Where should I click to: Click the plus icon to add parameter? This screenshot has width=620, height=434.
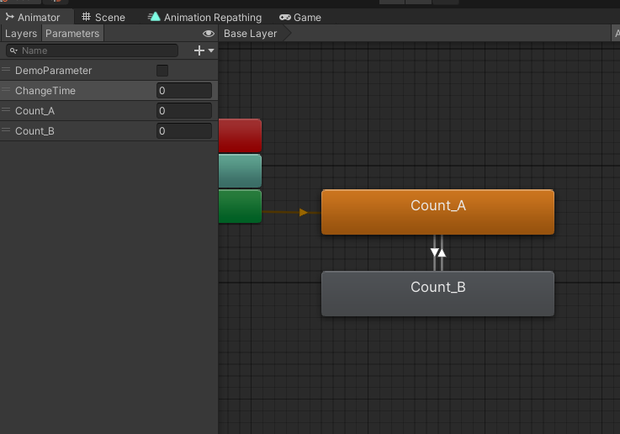pos(199,51)
